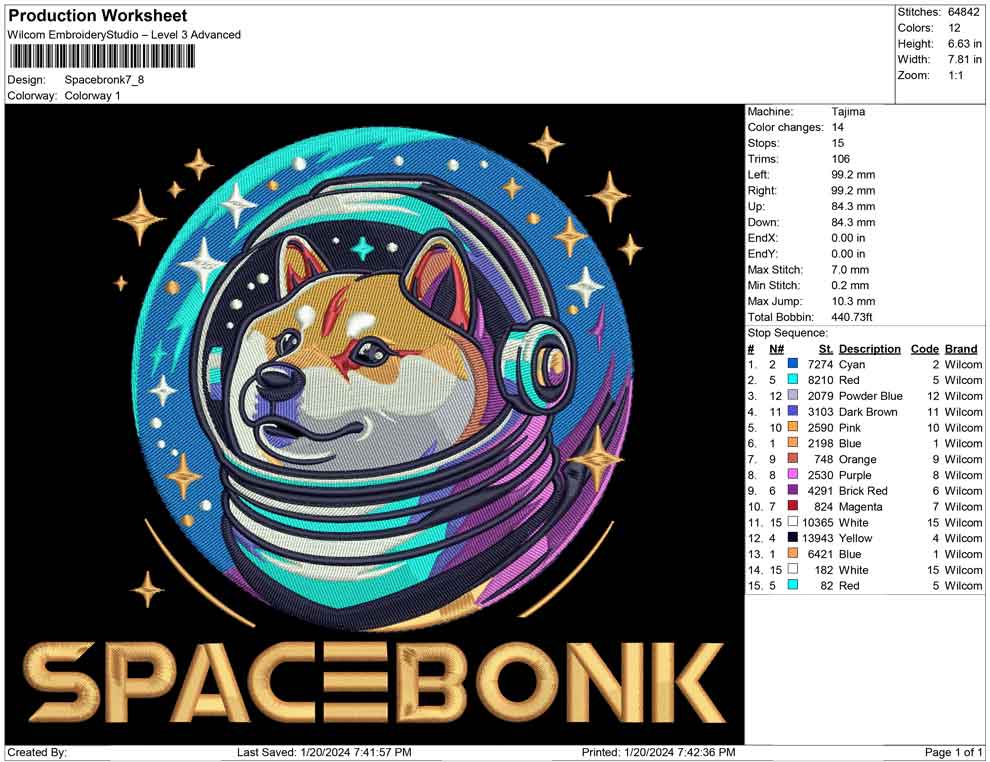The height and width of the screenshot is (762, 990).
Task: Pick the dark swatch beside Yellow
Action: point(792,537)
